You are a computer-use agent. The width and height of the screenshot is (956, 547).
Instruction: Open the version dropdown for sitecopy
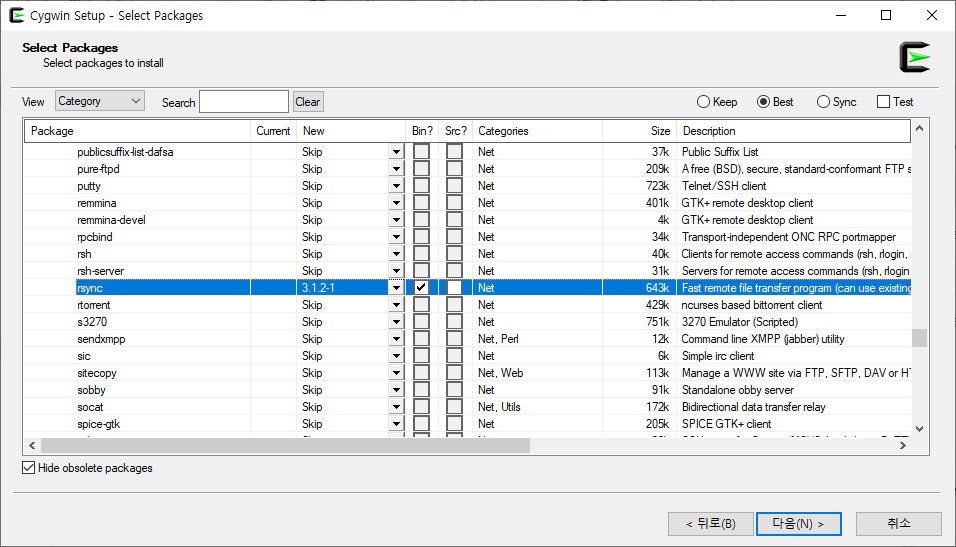[396, 373]
